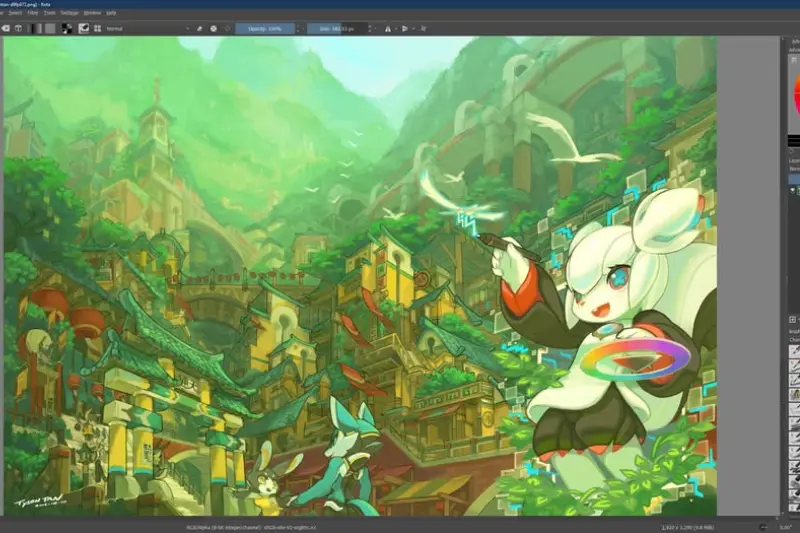The image size is (800, 533).
Task: Open the fill patterns swatch in toolbar
Action: [x=50, y=29]
